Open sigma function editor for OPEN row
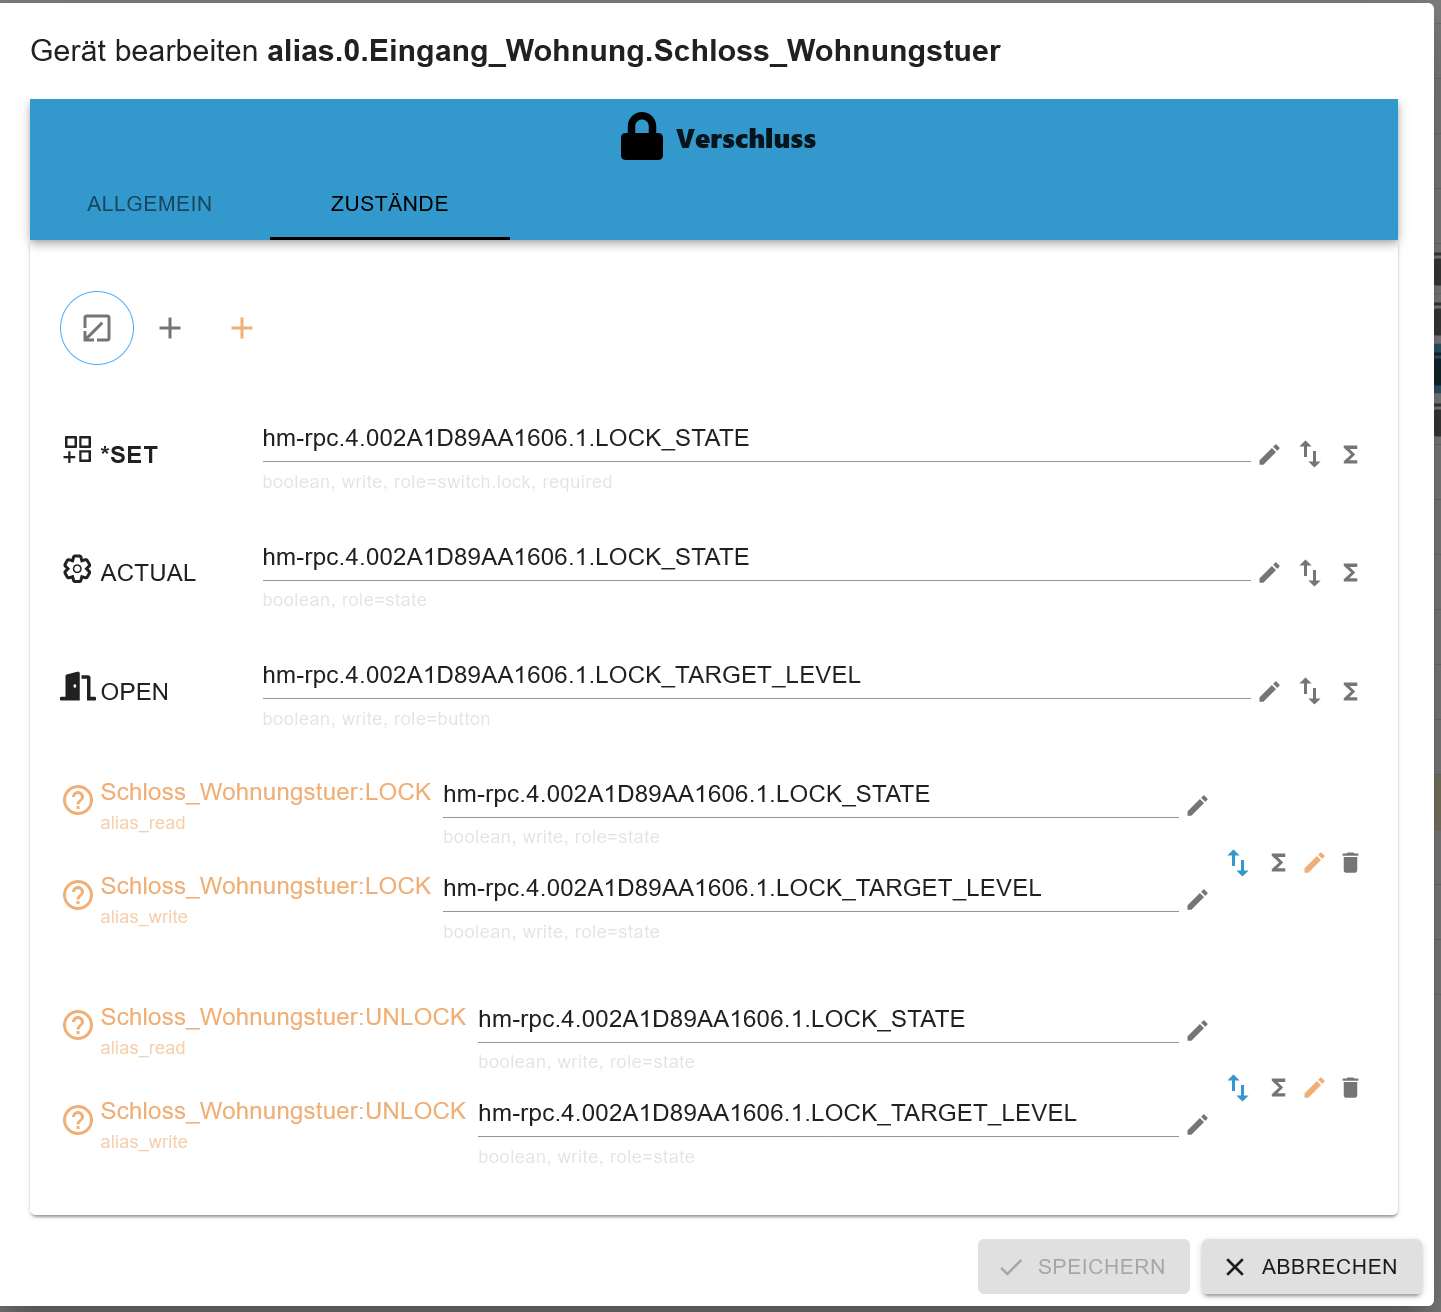The width and height of the screenshot is (1441, 1312). tap(1350, 692)
